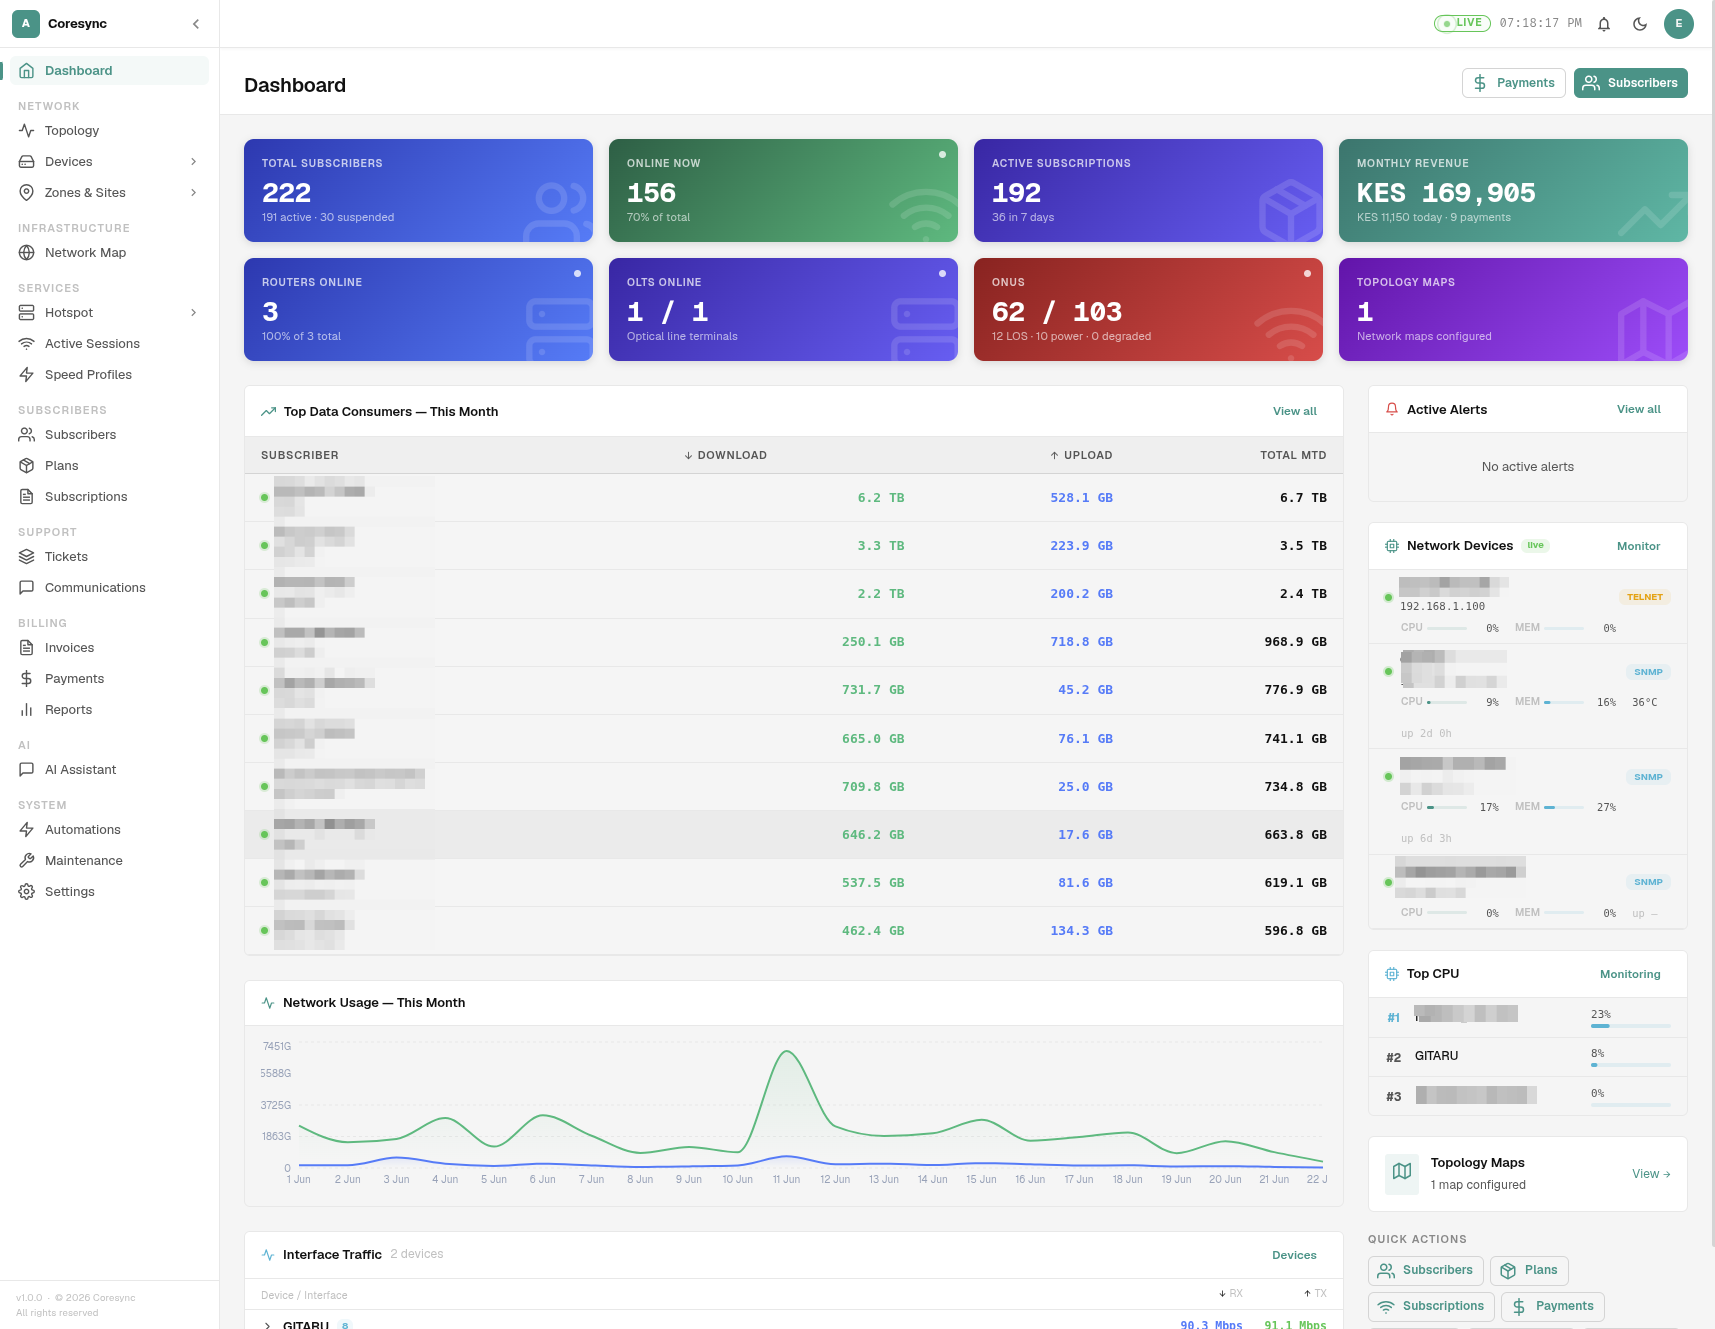Click the AI Assistant icon
This screenshot has width=1715, height=1329.
pyautogui.click(x=27, y=770)
